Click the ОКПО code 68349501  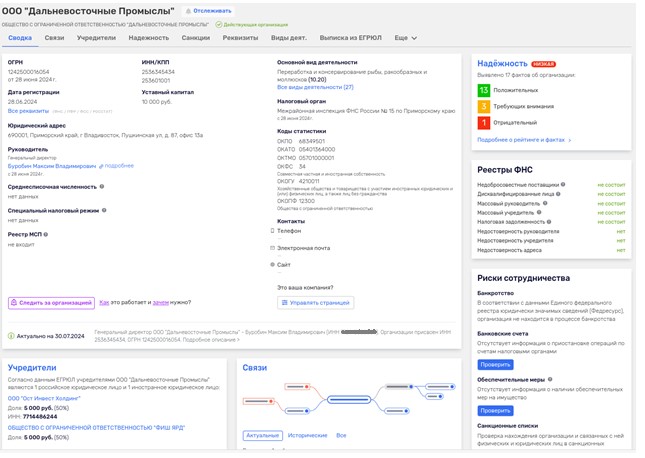[311, 141]
